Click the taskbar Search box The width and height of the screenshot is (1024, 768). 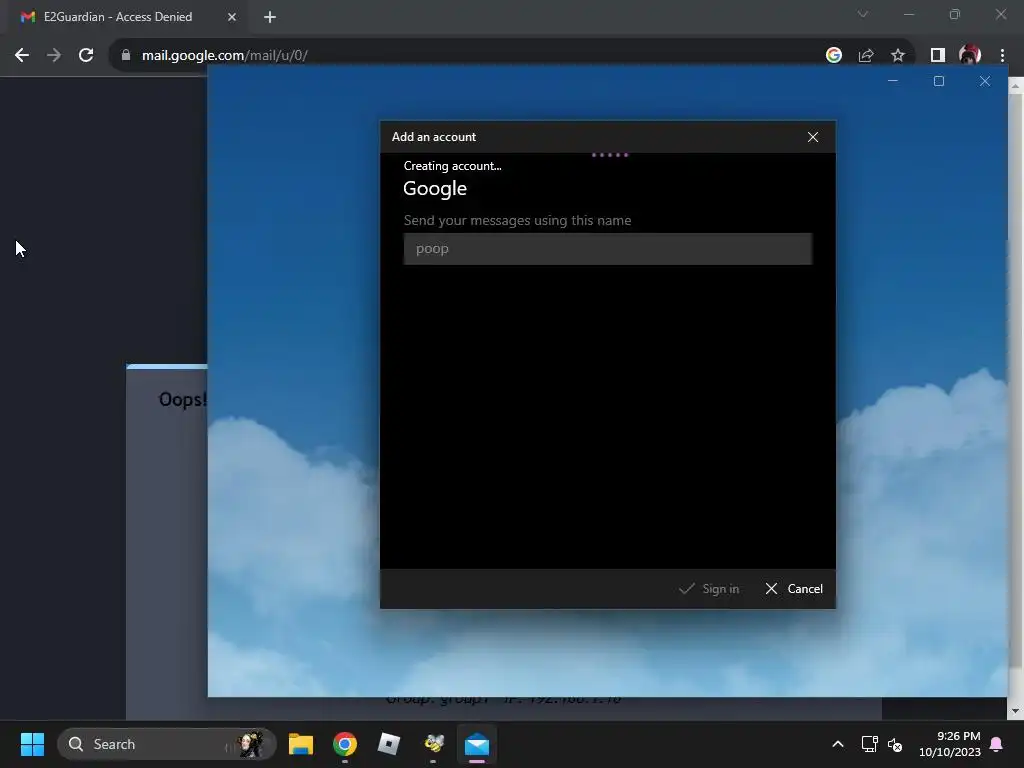coord(167,744)
